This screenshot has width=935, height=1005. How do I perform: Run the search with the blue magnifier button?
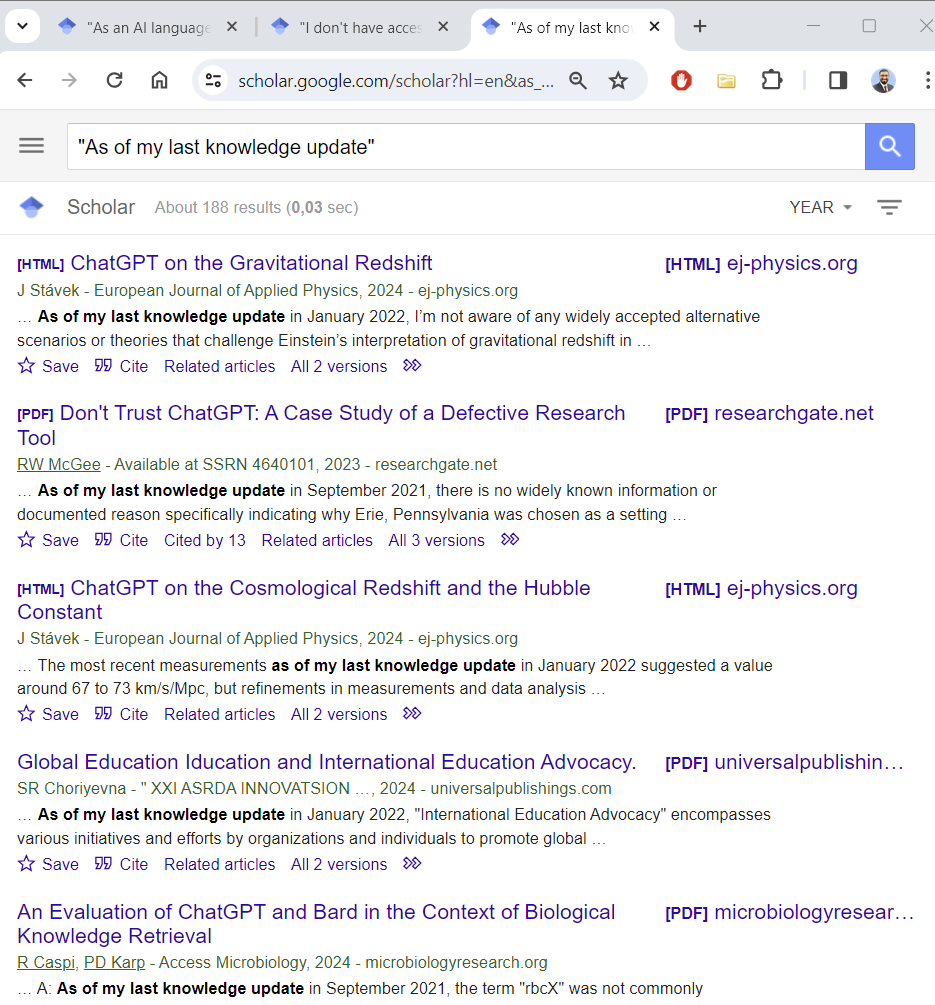pos(889,147)
